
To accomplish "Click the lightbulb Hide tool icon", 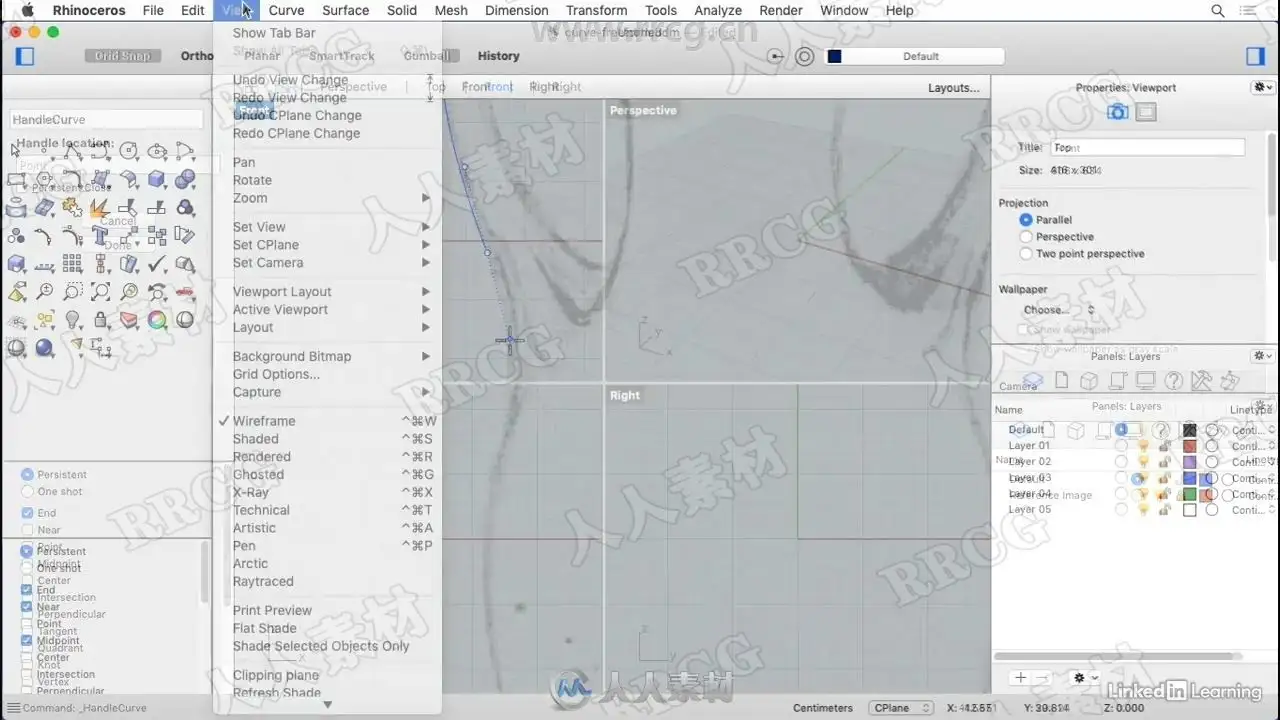I will 72,320.
